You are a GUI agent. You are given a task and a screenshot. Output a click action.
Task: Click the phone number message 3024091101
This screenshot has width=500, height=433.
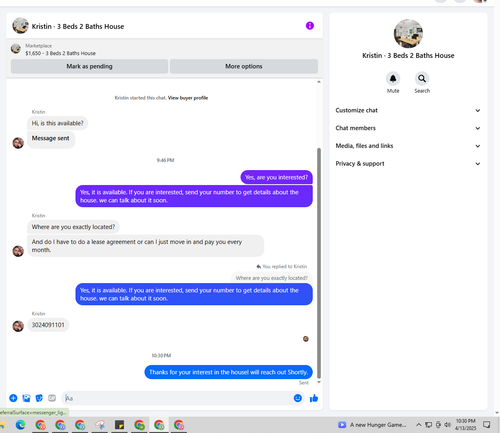(48, 325)
